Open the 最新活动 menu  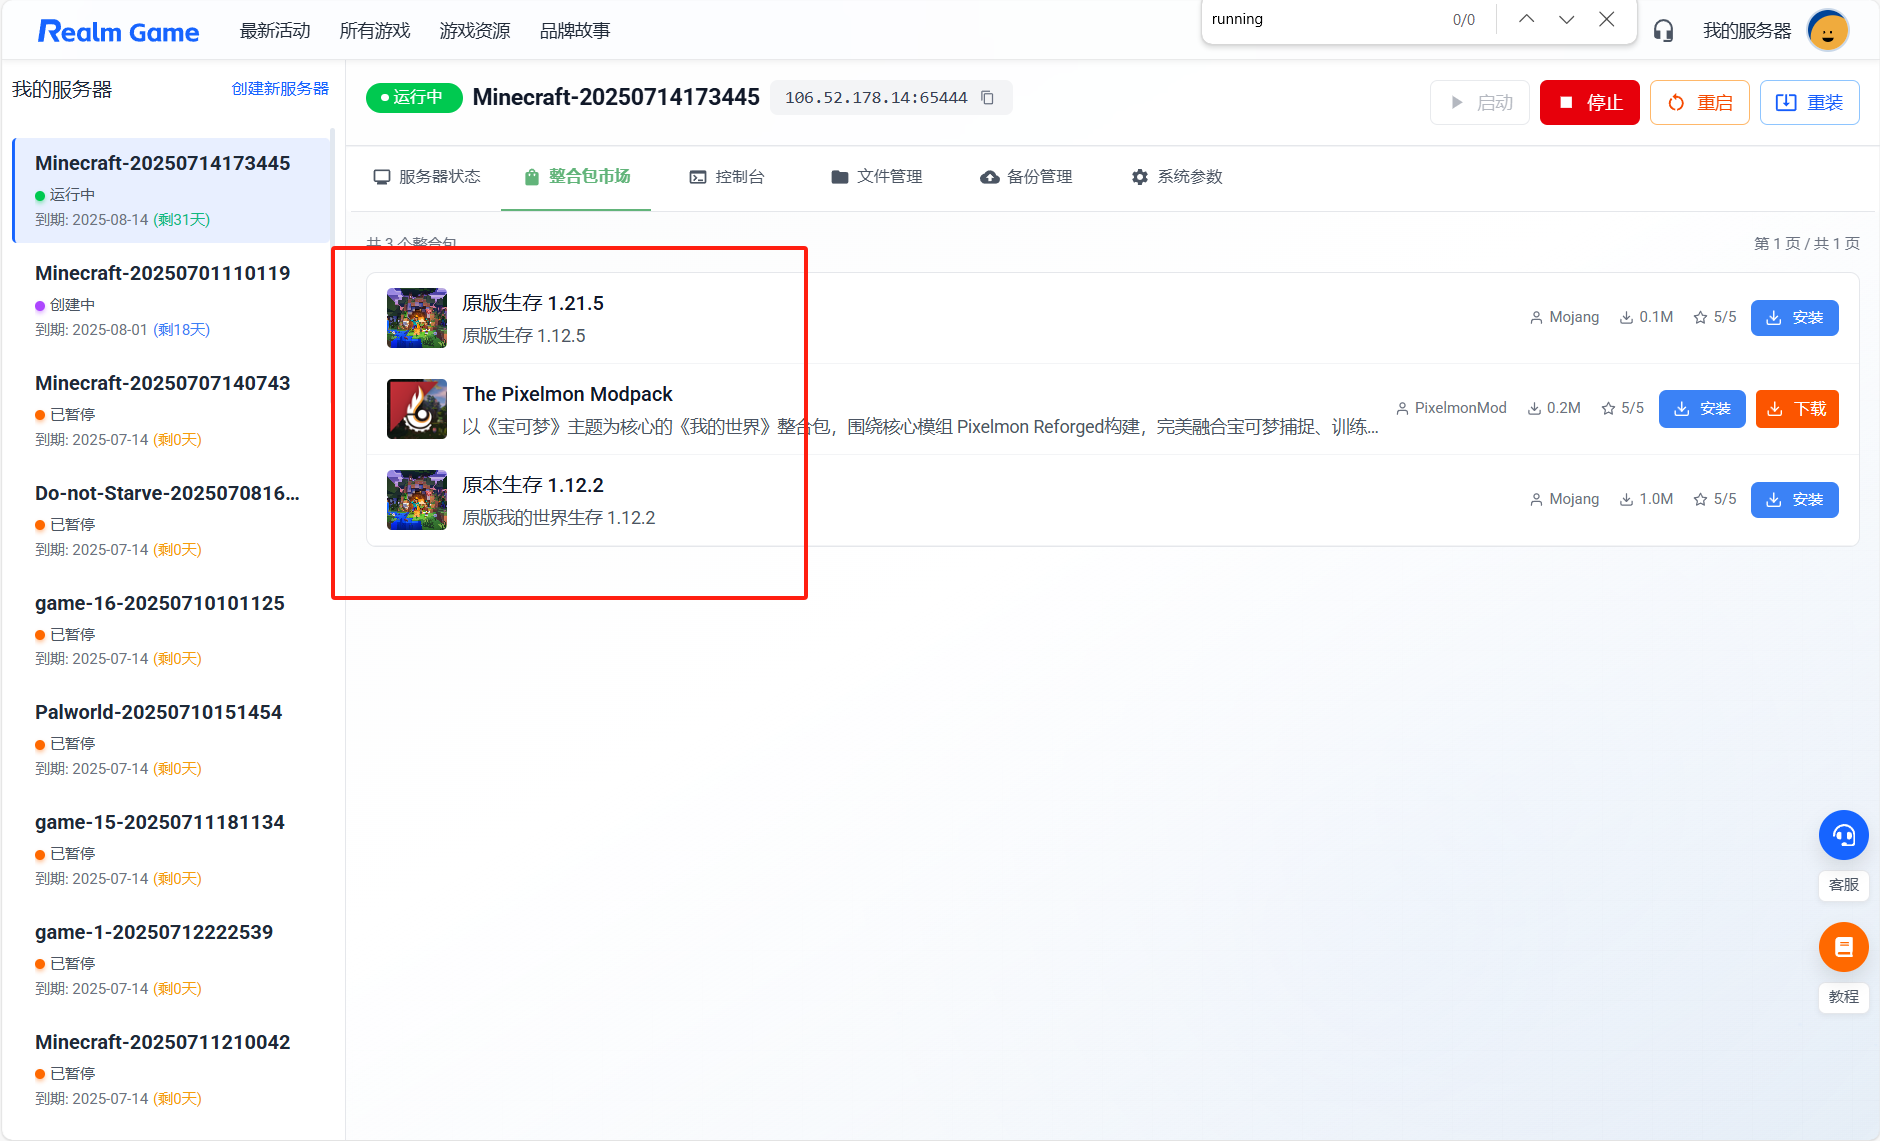[x=275, y=31]
